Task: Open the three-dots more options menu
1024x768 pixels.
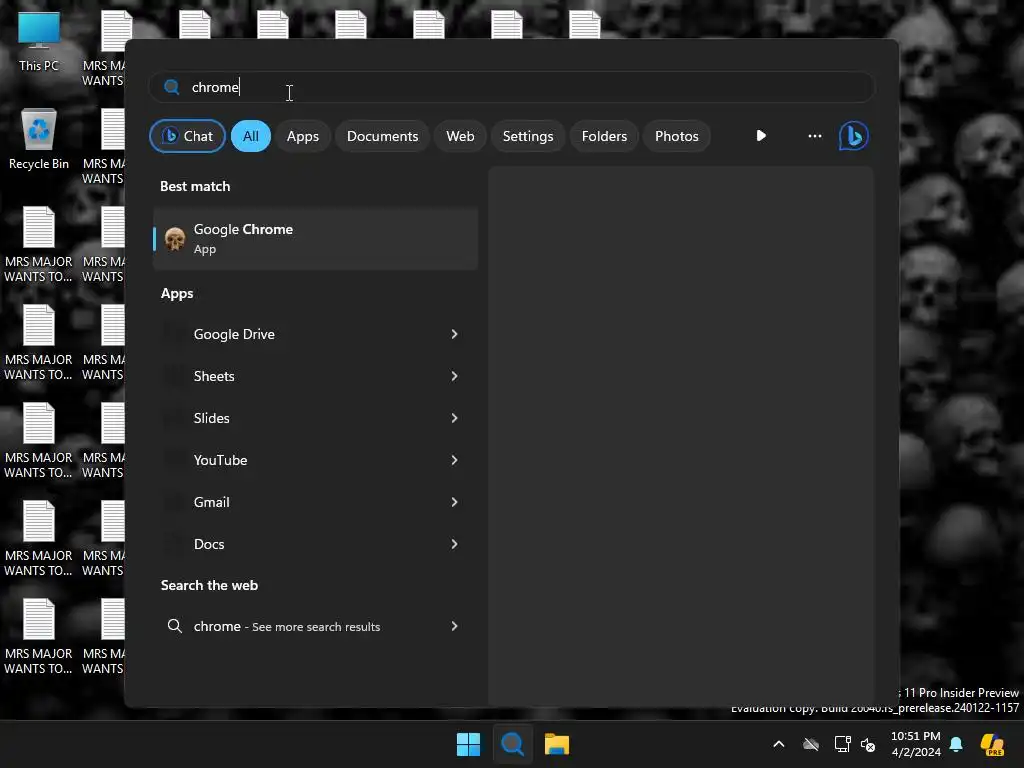Action: coord(814,136)
